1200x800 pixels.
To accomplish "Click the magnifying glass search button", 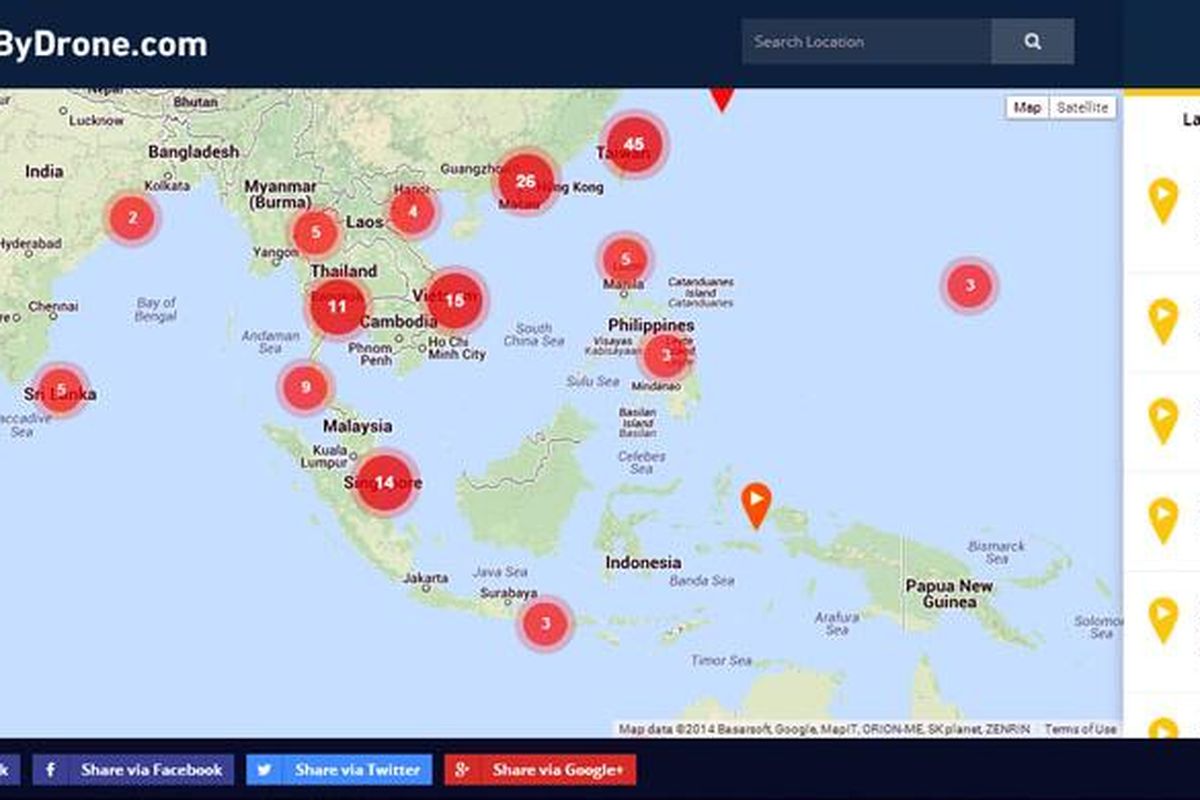I will click(x=1032, y=42).
